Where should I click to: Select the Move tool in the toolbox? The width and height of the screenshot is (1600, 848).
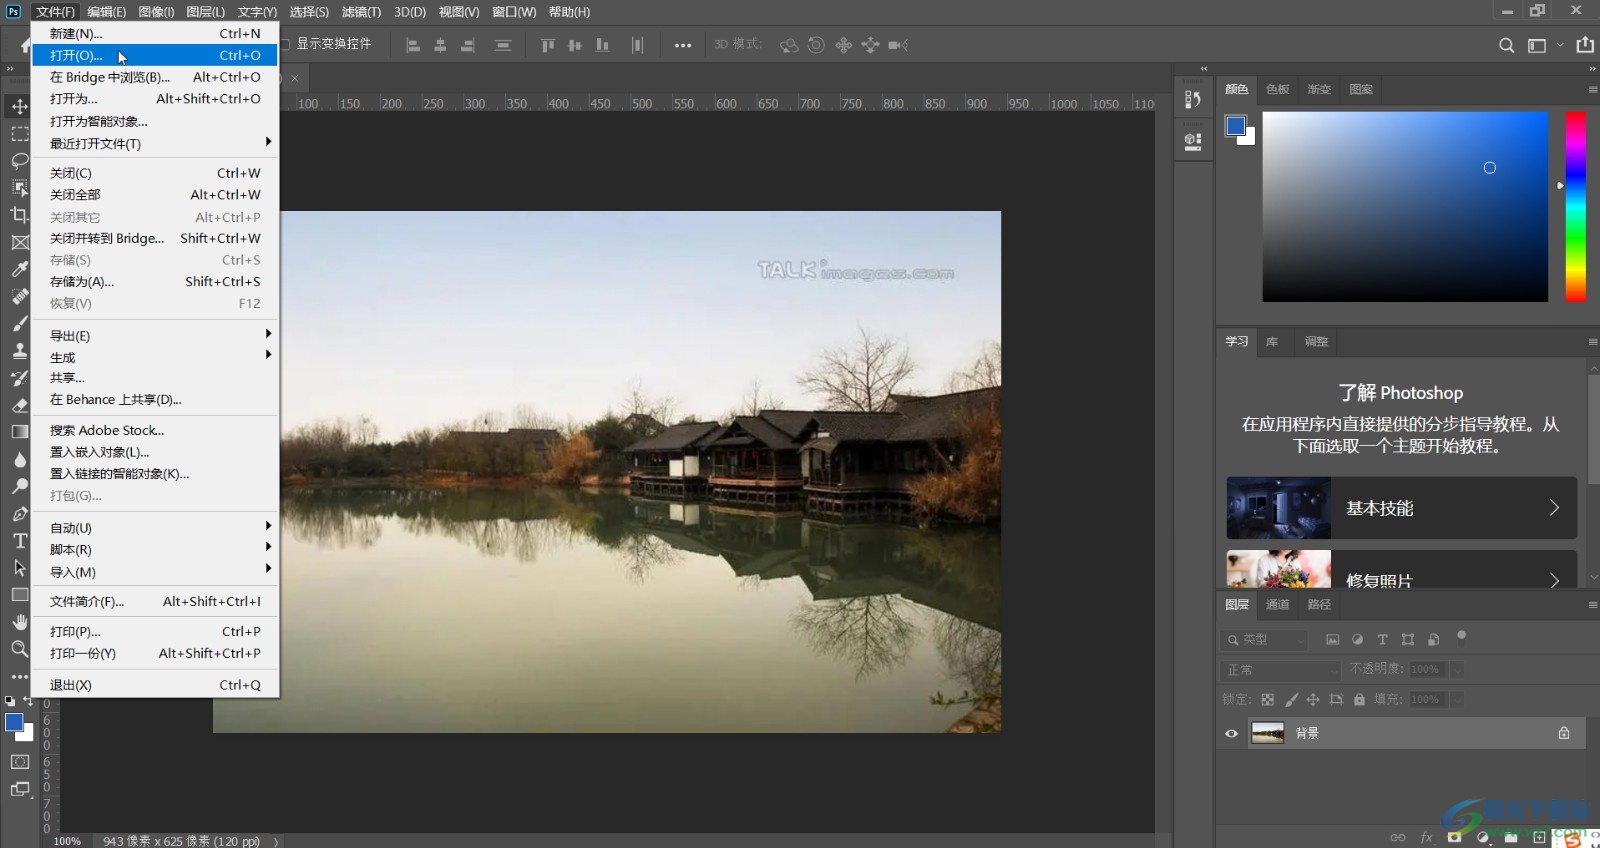point(19,106)
